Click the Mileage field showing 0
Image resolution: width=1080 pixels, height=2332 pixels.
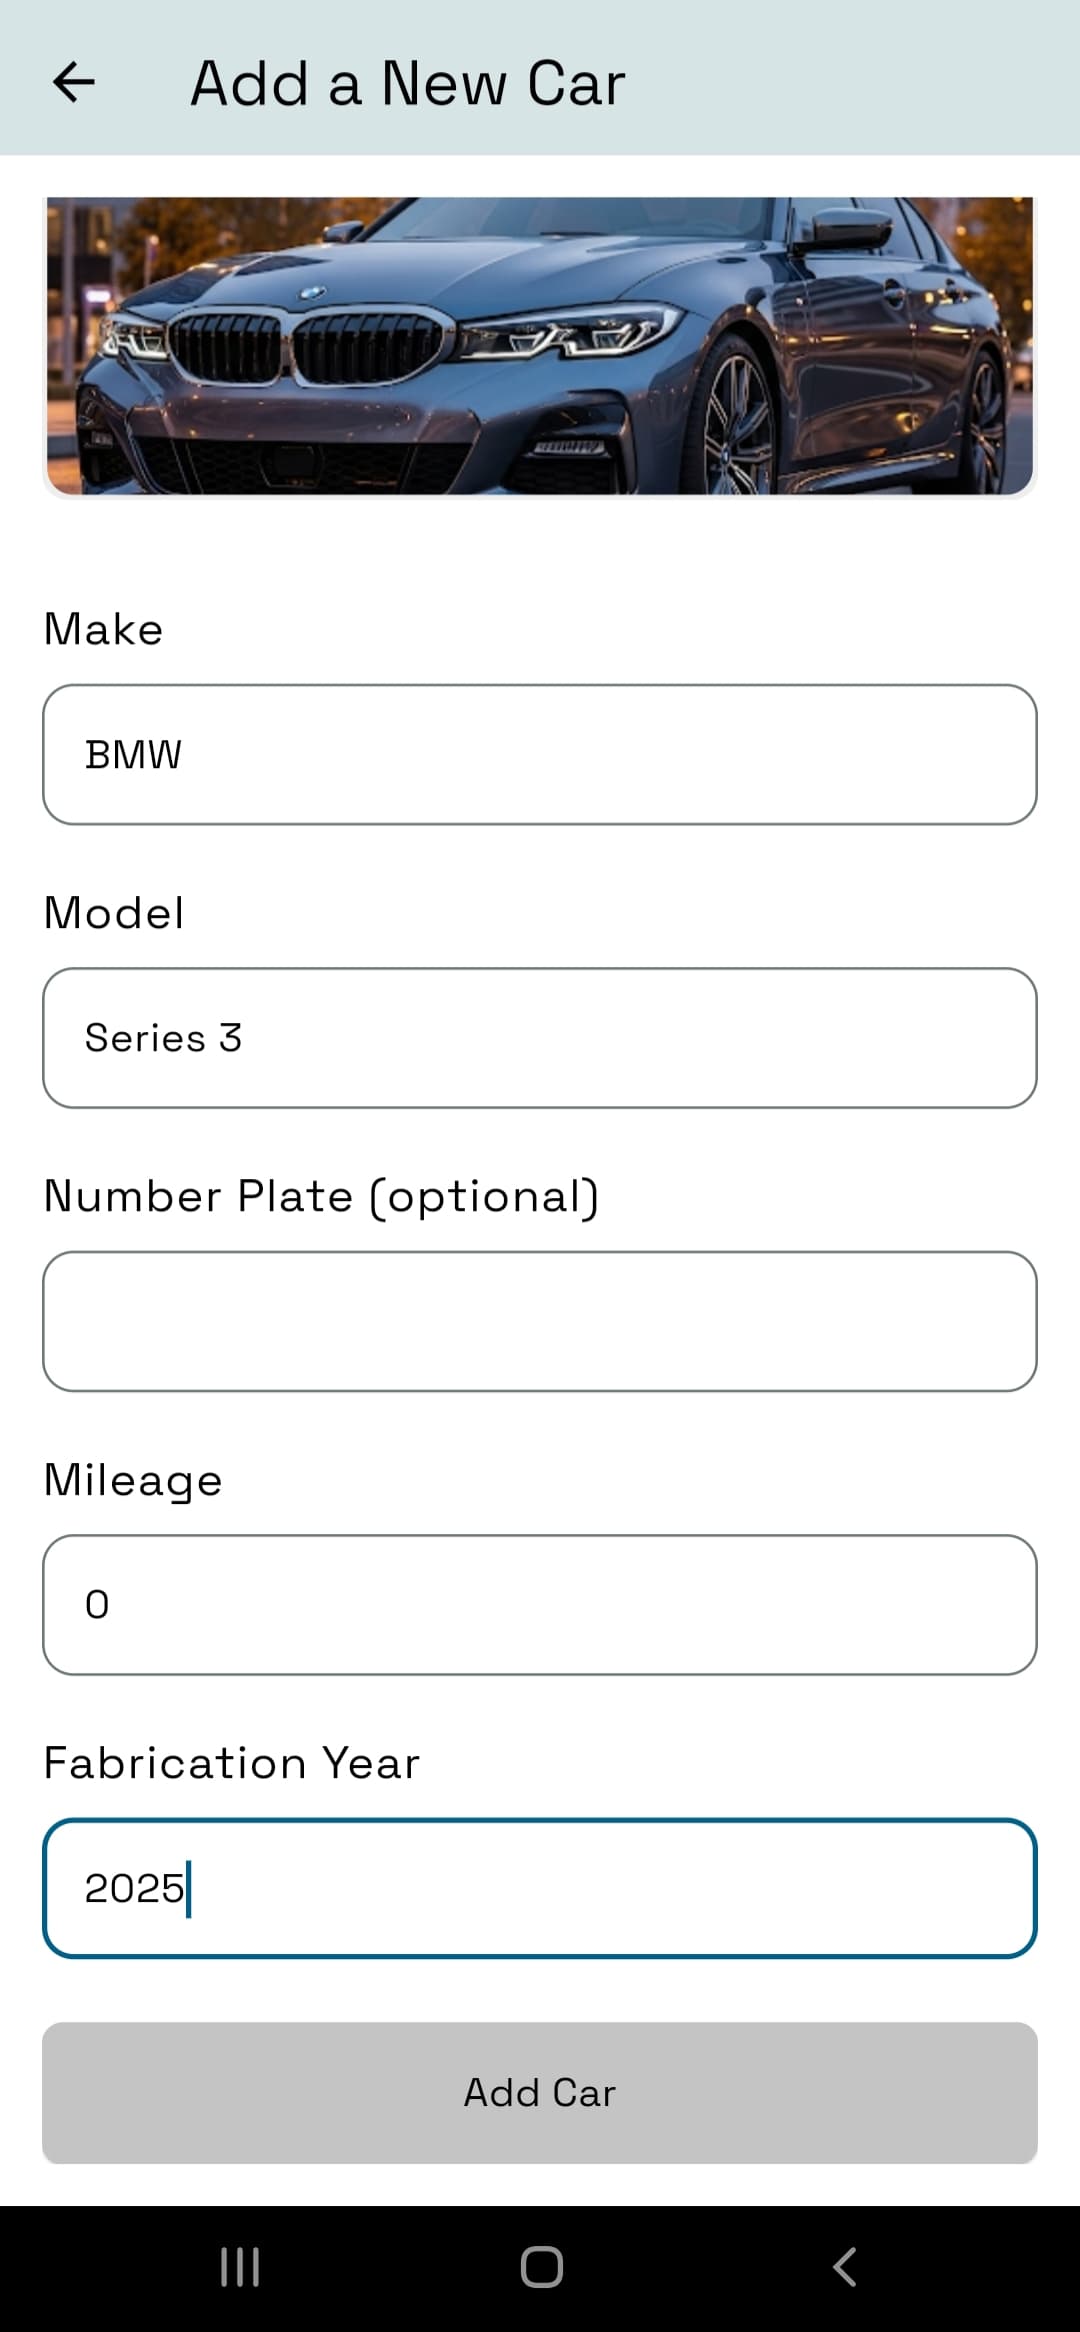click(540, 1605)
